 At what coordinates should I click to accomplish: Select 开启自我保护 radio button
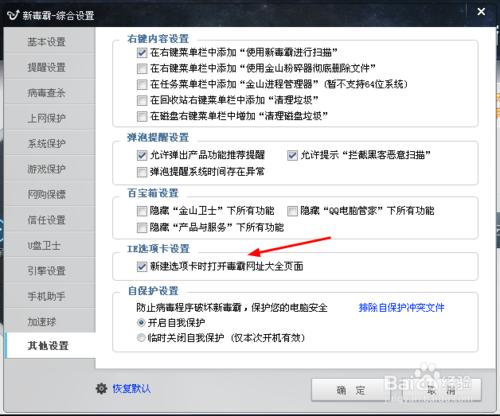(x=141, y=323)
